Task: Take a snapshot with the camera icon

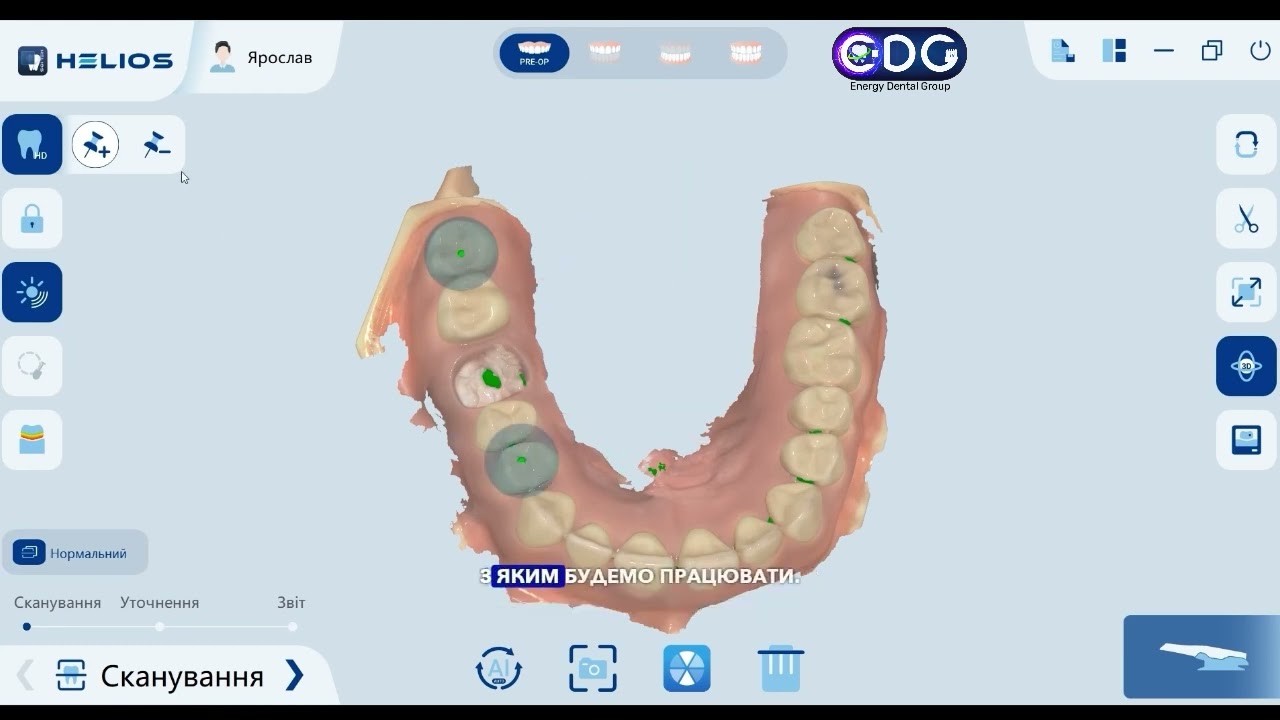Action: [593, 668]
